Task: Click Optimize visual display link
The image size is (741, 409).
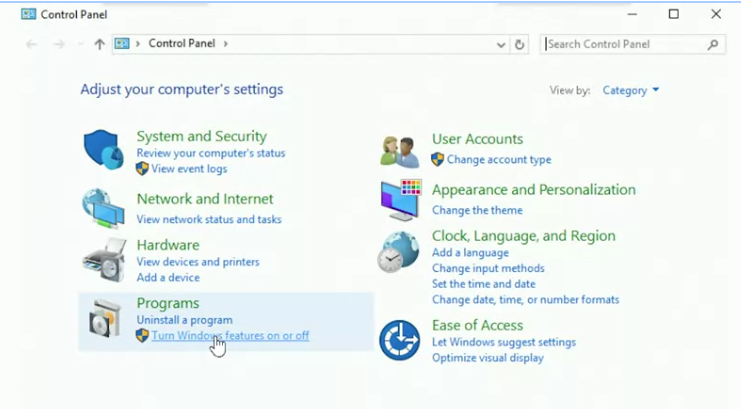Action: coord(488,358)
